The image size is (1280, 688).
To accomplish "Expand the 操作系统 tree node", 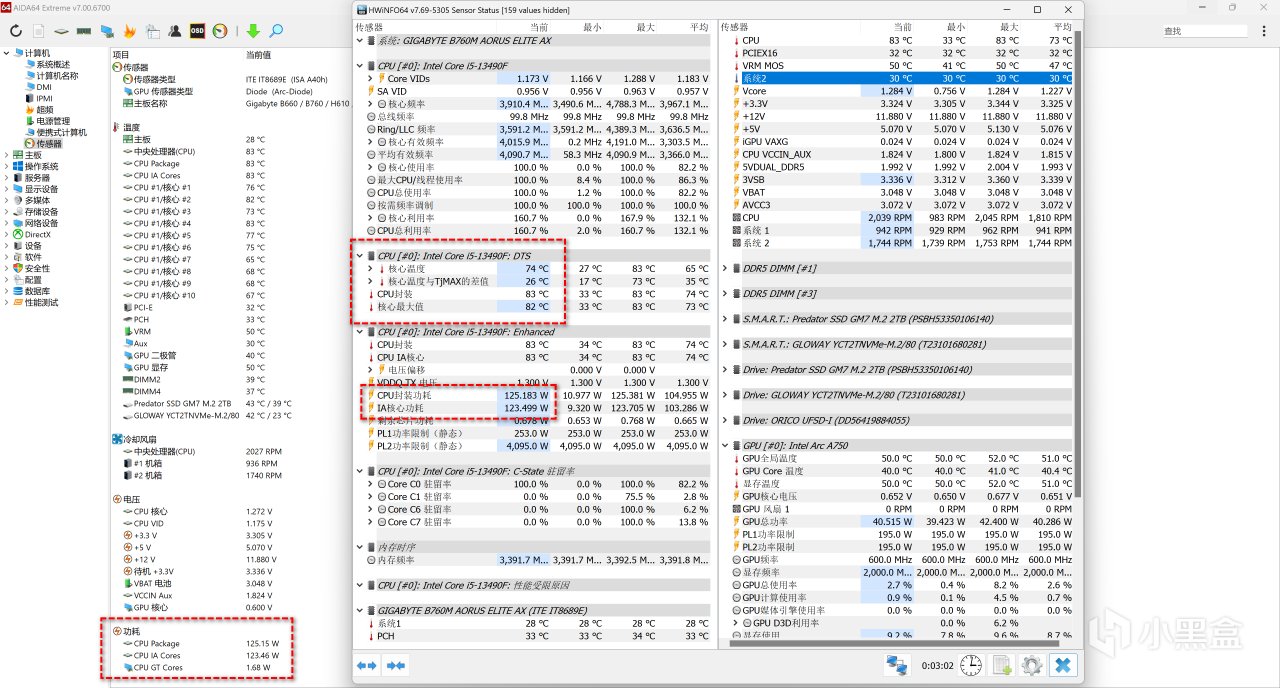I will click(x=7, y=167).
